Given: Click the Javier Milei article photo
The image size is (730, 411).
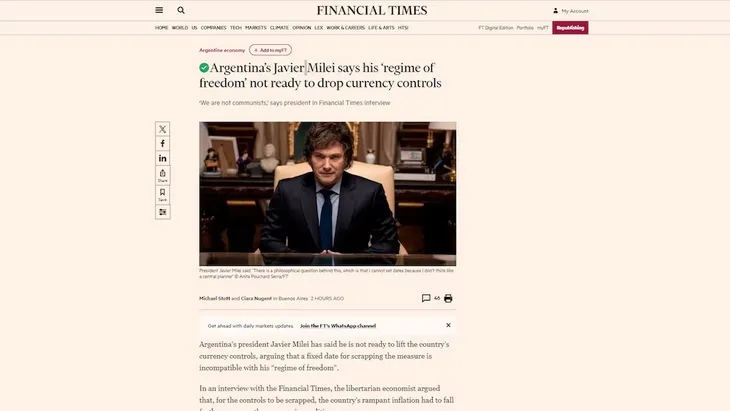Looking at the screenshot, I should pyautogui.click(x=328, y=194).
